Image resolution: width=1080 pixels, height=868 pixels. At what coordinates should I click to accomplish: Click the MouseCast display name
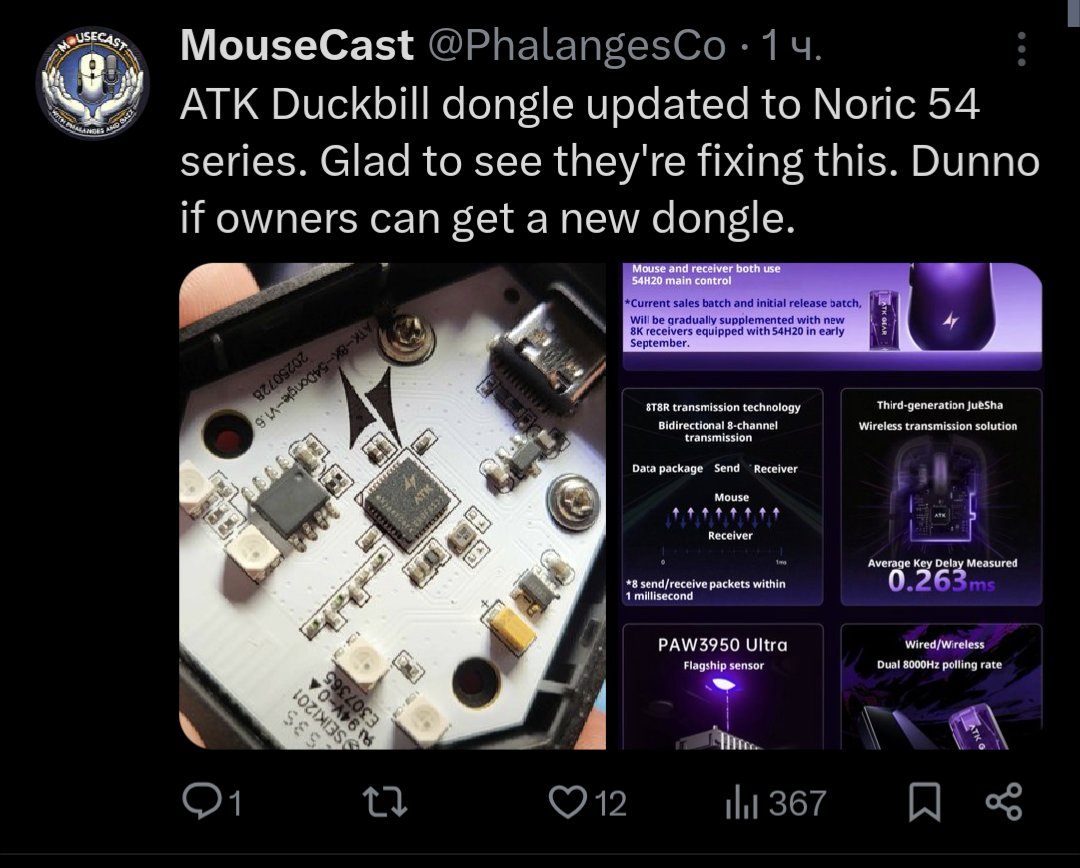pos(297,46)
